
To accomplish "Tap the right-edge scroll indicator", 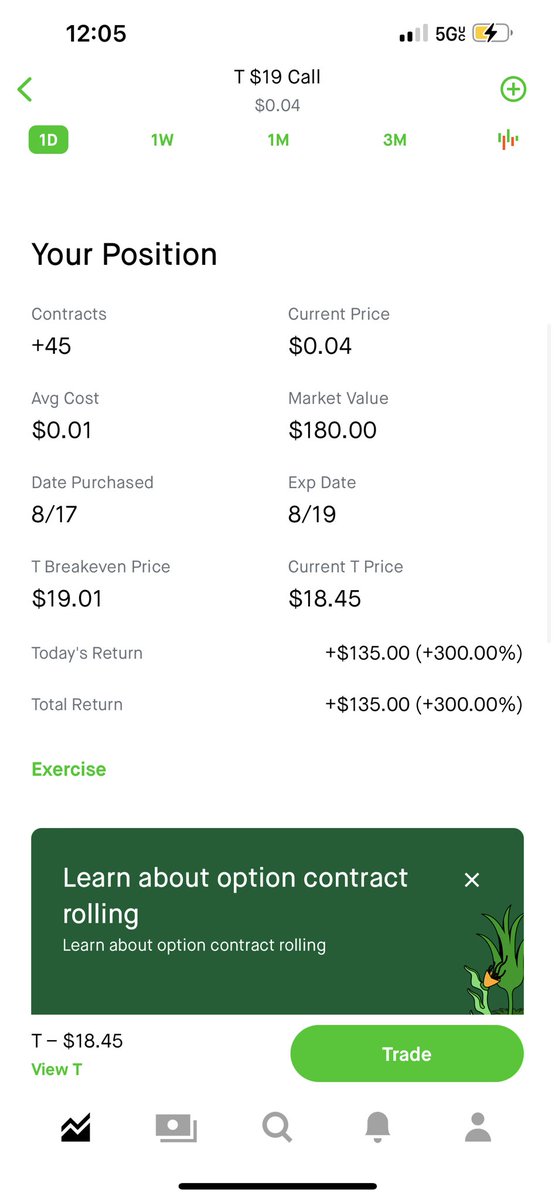I will click(548, 483).
